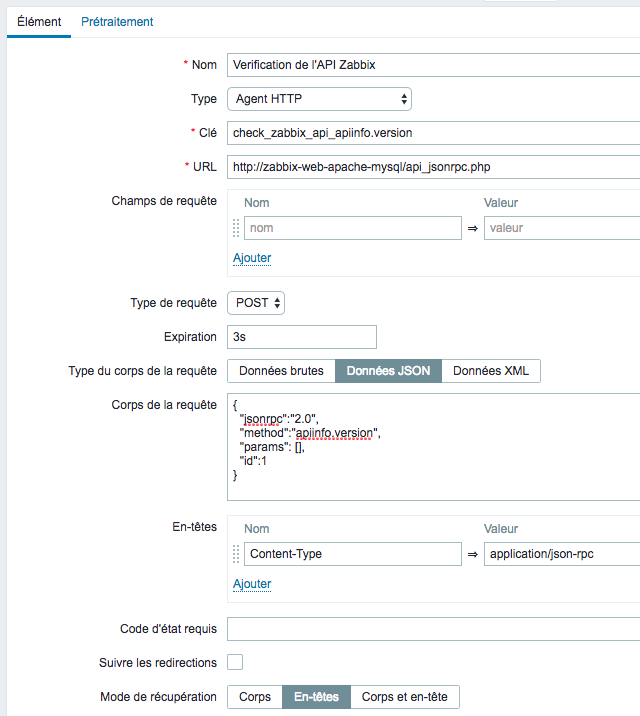
Task: Click the URL input field
Action: (434, 167)
